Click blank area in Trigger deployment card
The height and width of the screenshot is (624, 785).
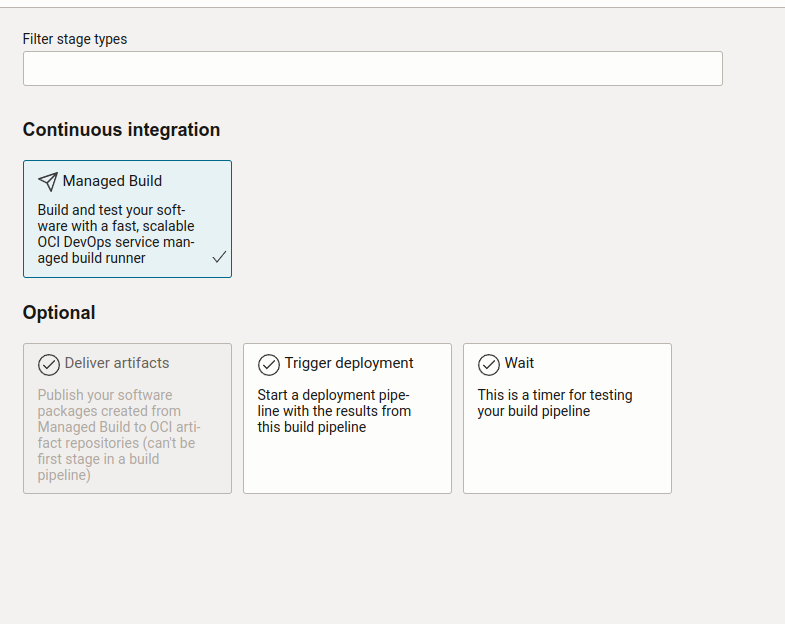click(x=346, y=465)
